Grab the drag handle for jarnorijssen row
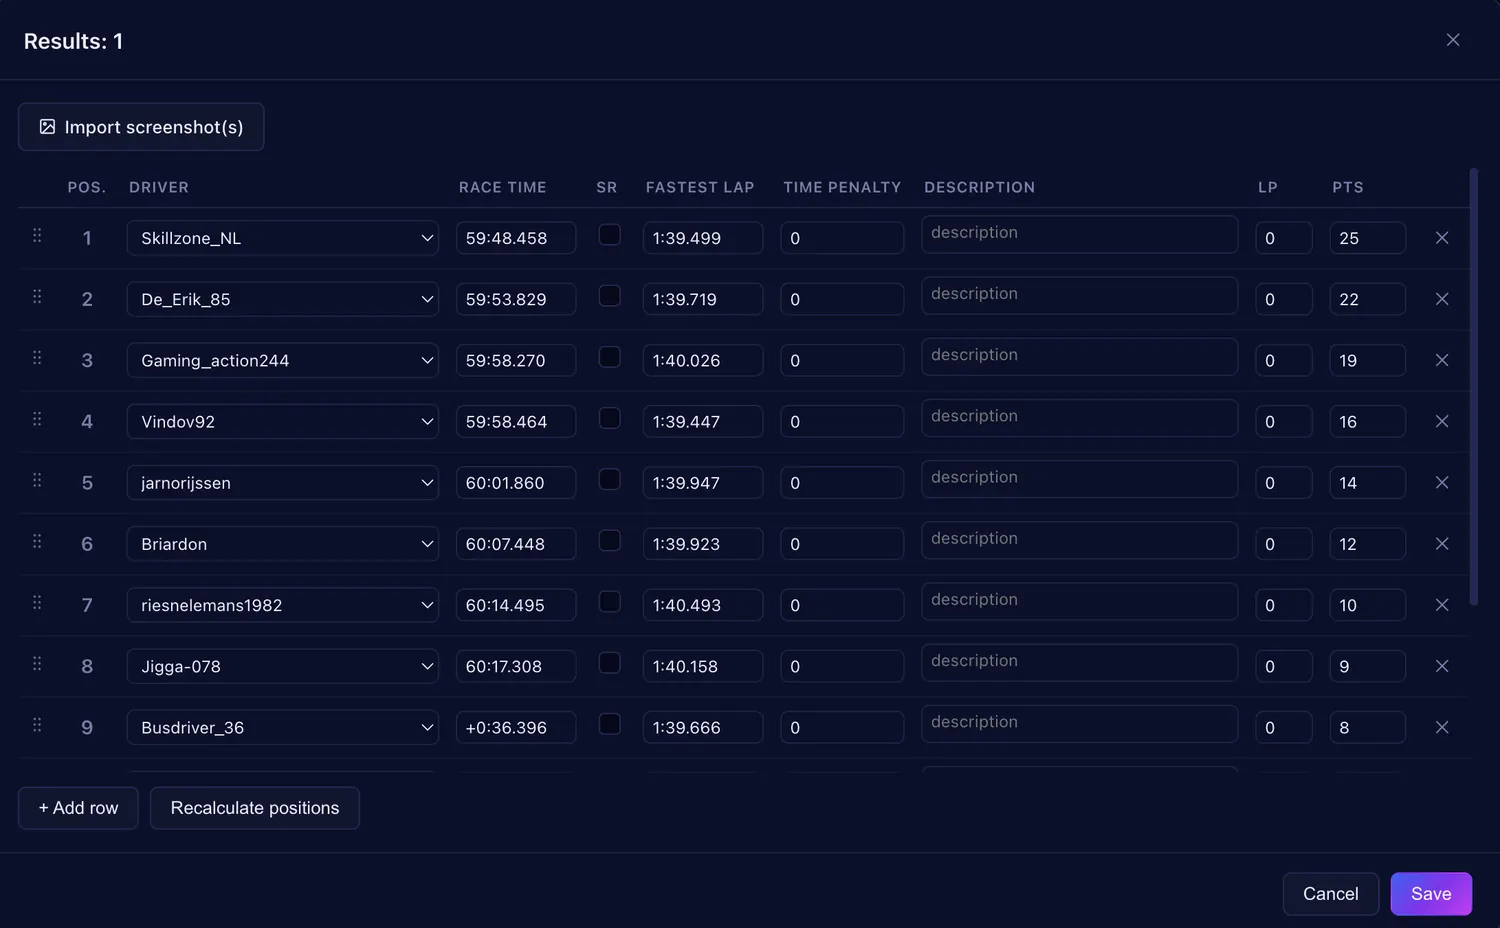Viewport: 1500px width, 928px height. [x=37, y=480]
